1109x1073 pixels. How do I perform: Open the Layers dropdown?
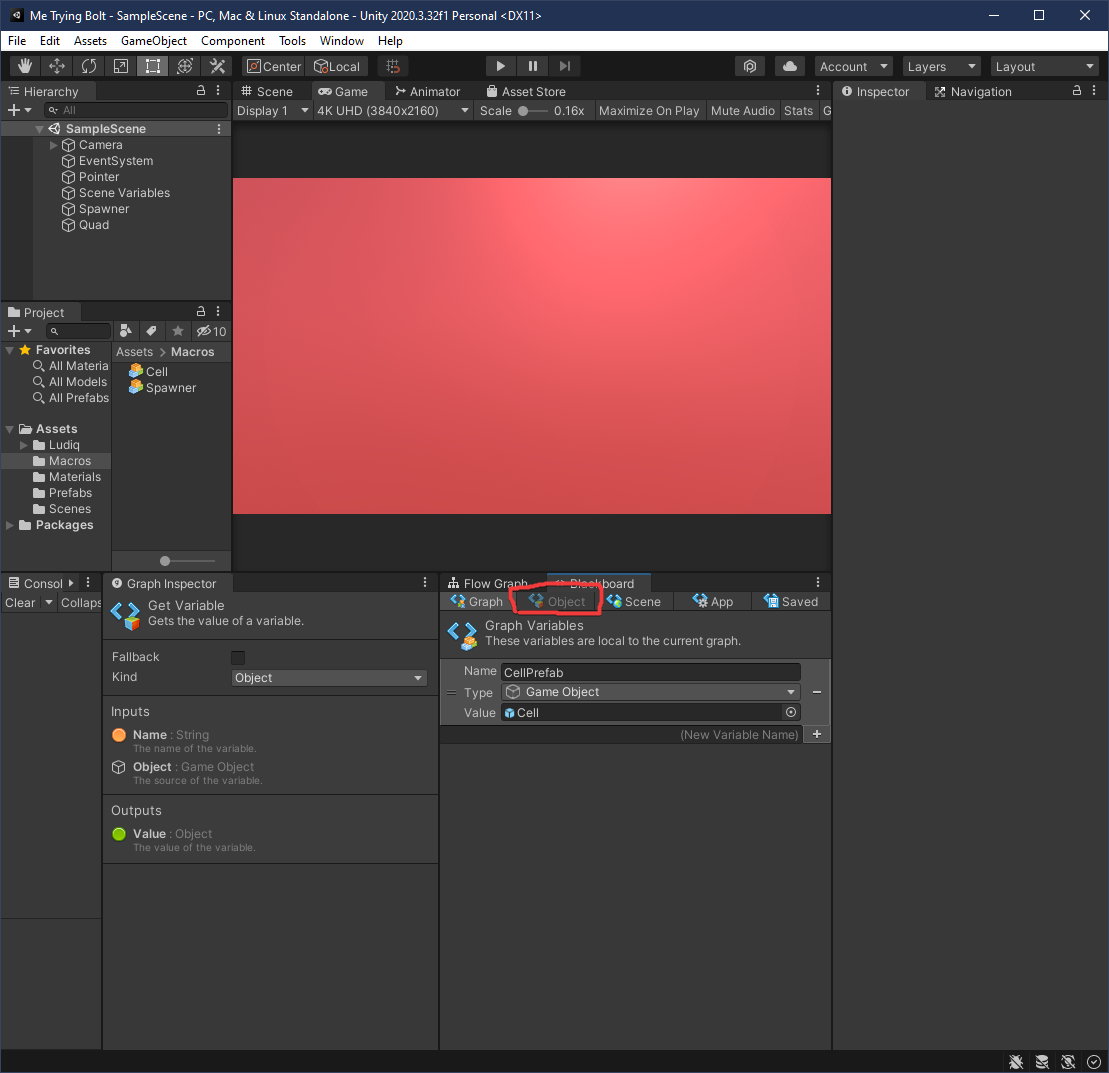(940, 66)
